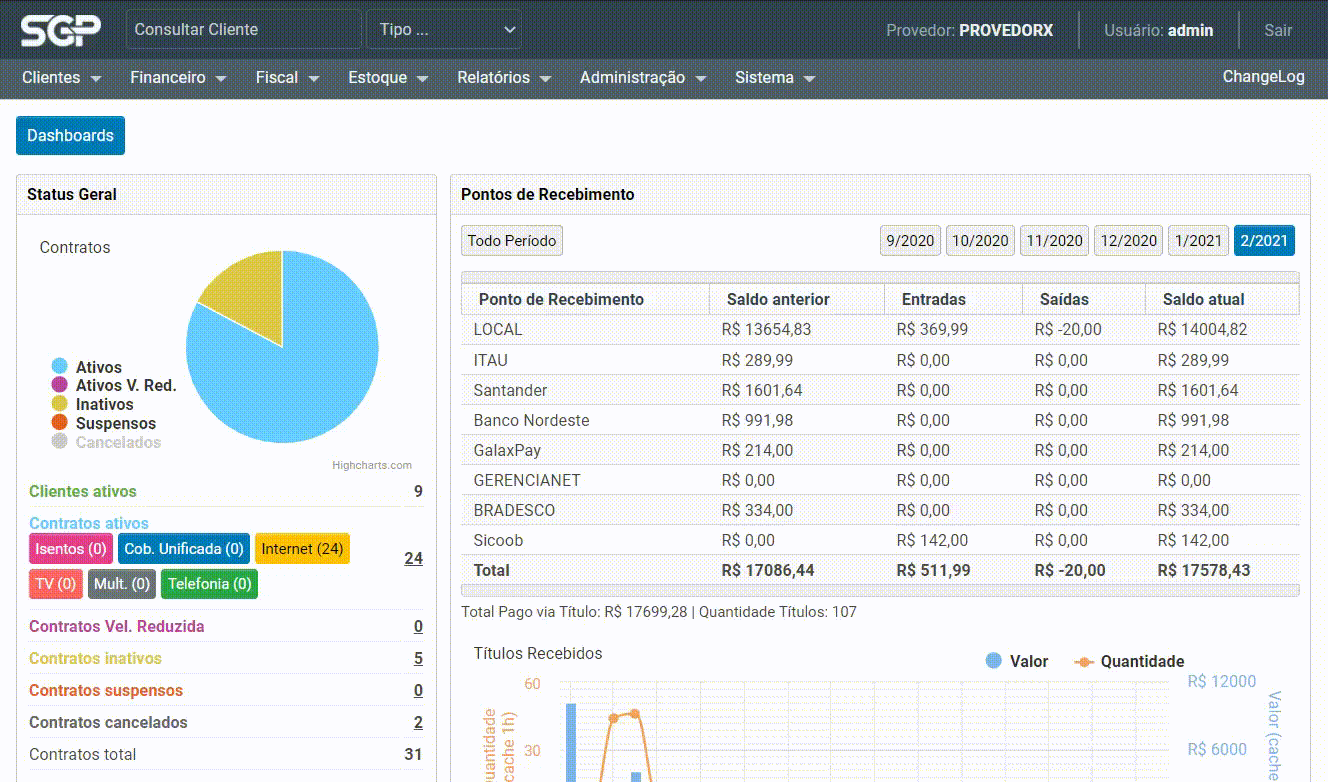Open Contratos Vel. Reduzida count 0
Screen dimensions: 1328x782
pyautogui.click(x=418, y=627)
